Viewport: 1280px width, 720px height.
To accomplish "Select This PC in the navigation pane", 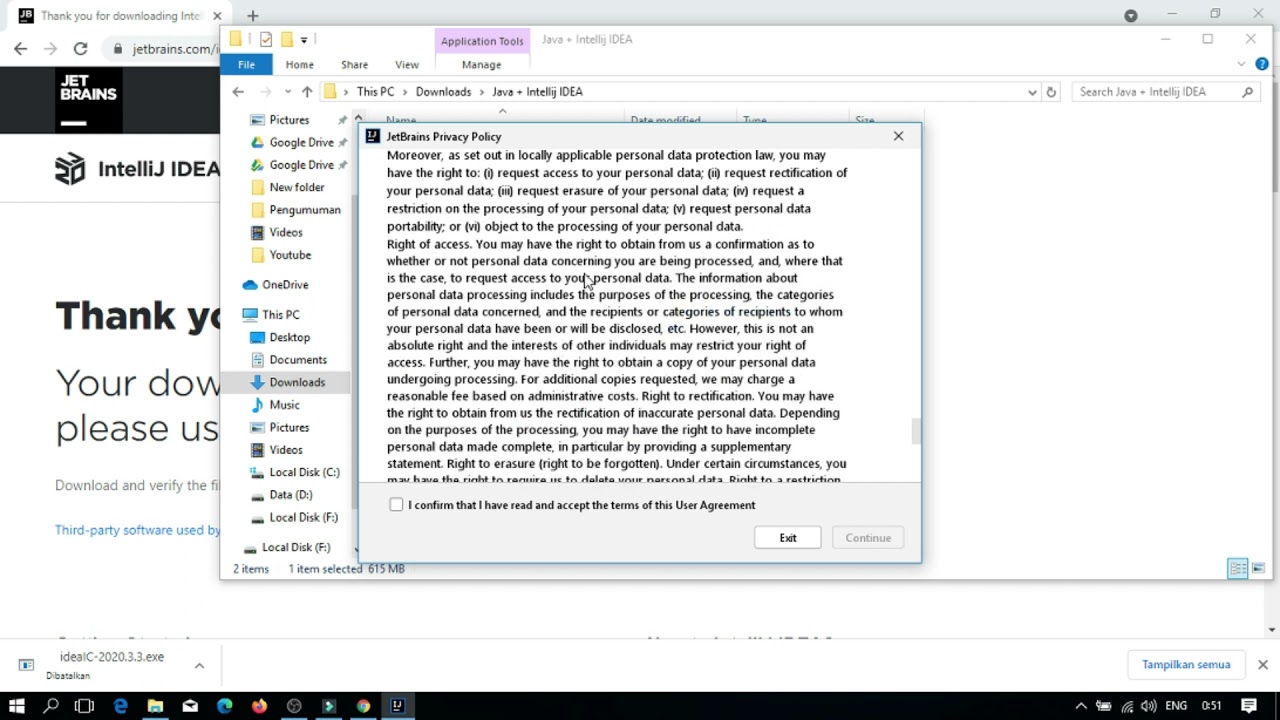I will click(280, 315).
